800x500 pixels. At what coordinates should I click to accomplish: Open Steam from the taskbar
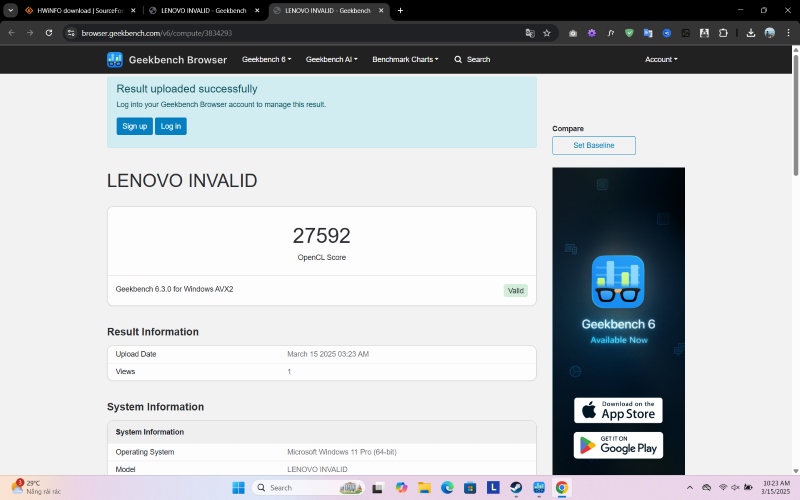(x=516, y=488)
